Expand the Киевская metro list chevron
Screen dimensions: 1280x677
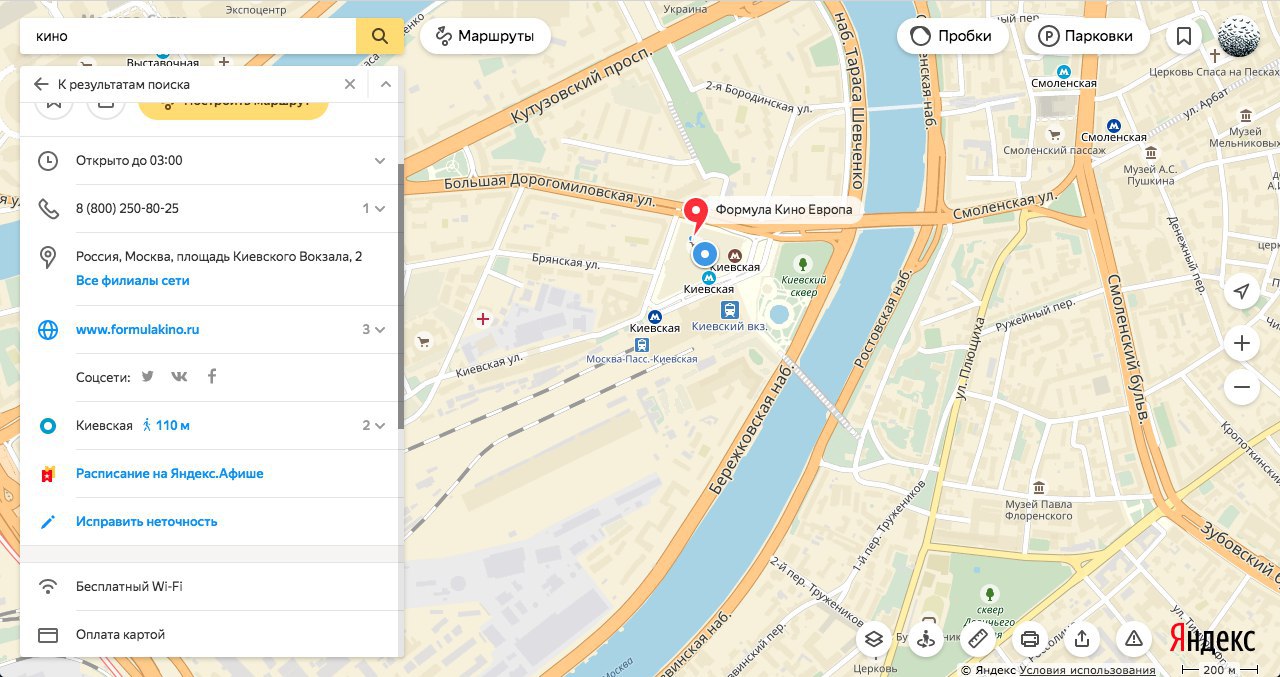click(x=380, y=425)
